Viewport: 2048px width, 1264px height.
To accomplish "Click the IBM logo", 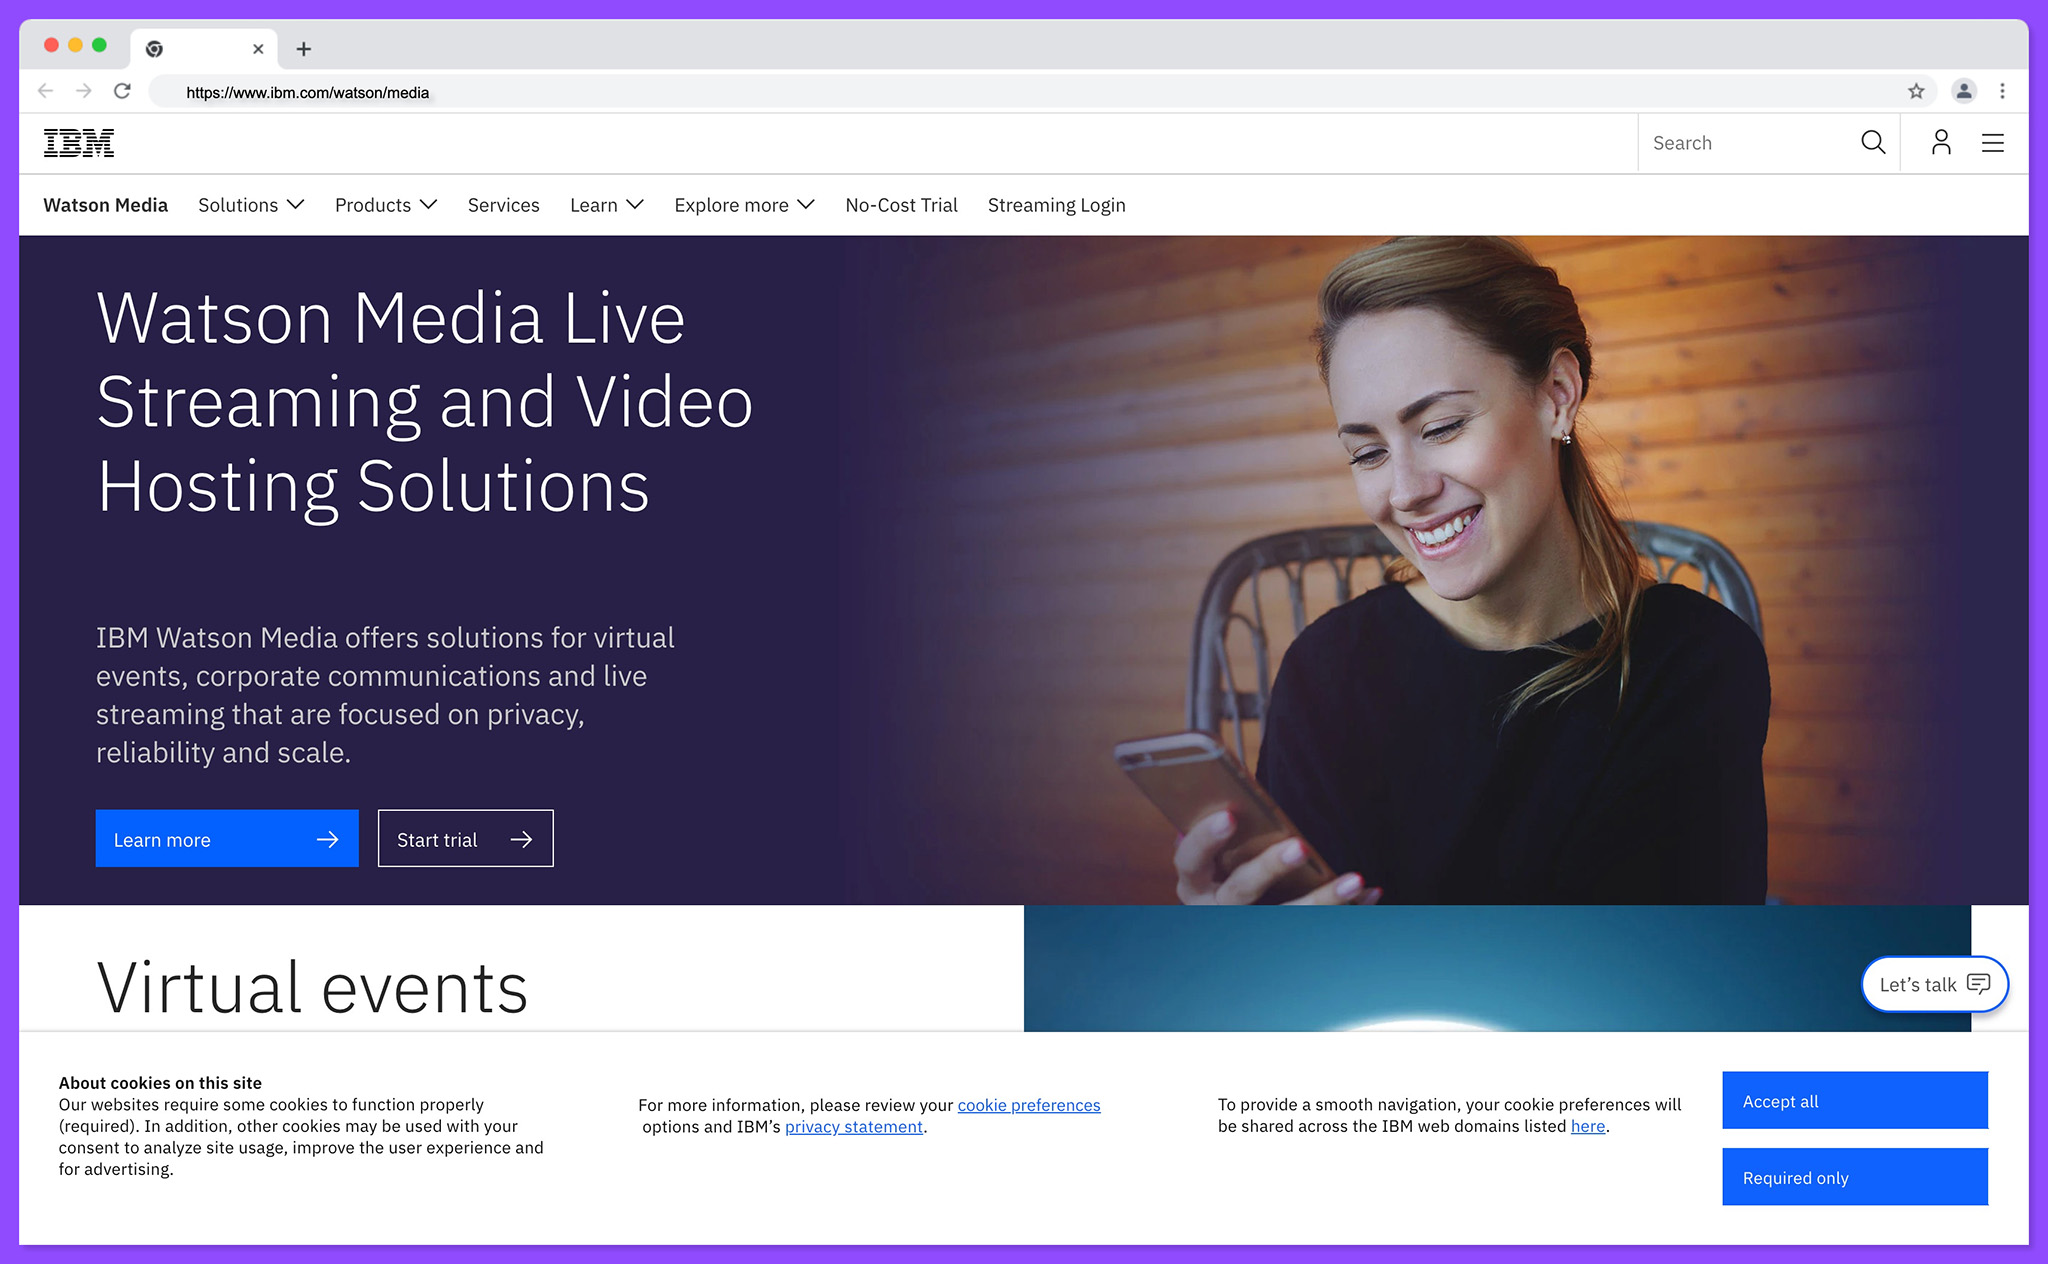I will (79, 142).
